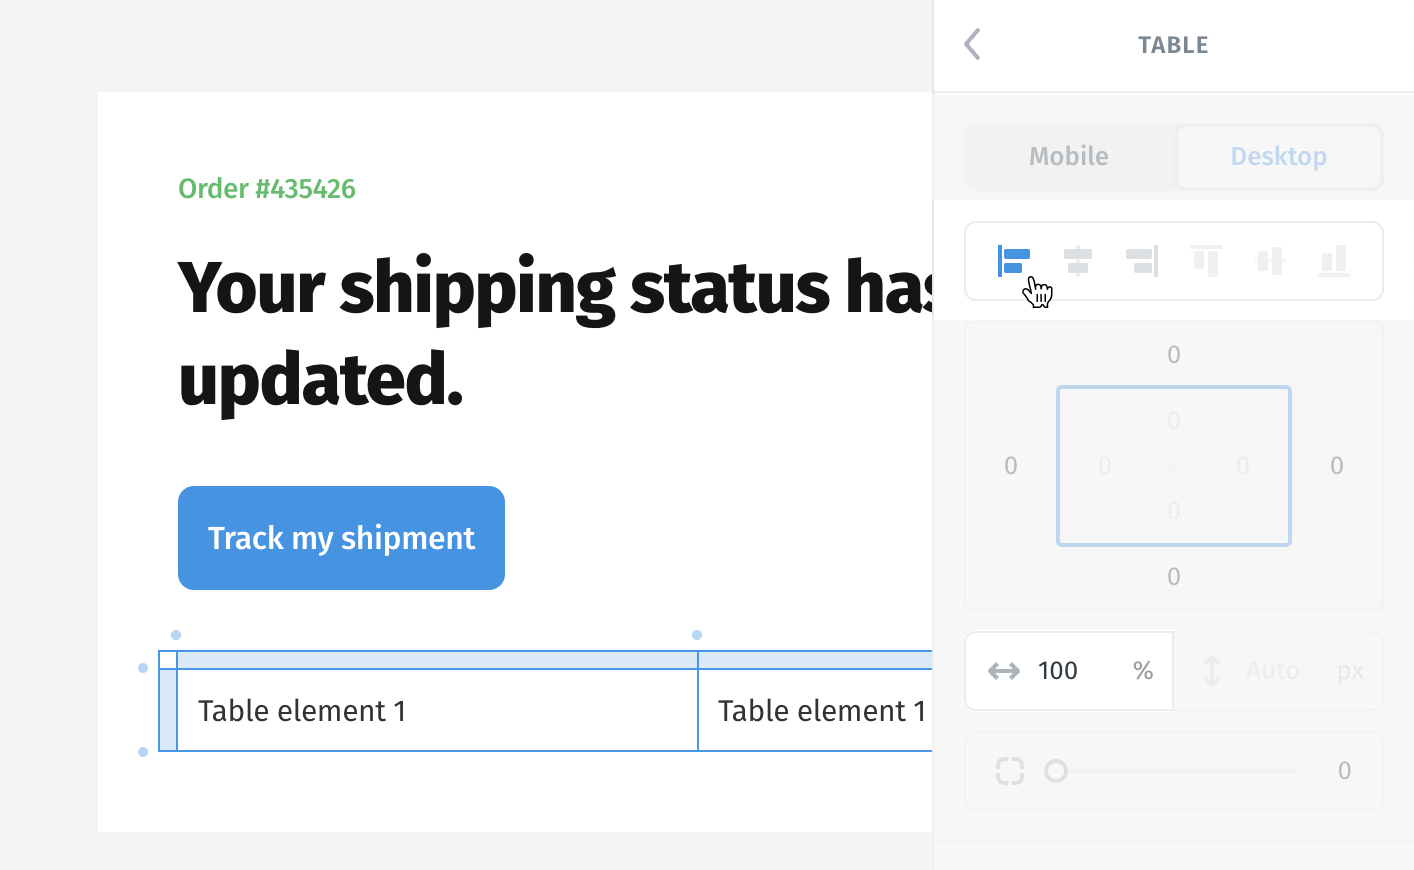Select the align bottom icon

click(1334, 261)
